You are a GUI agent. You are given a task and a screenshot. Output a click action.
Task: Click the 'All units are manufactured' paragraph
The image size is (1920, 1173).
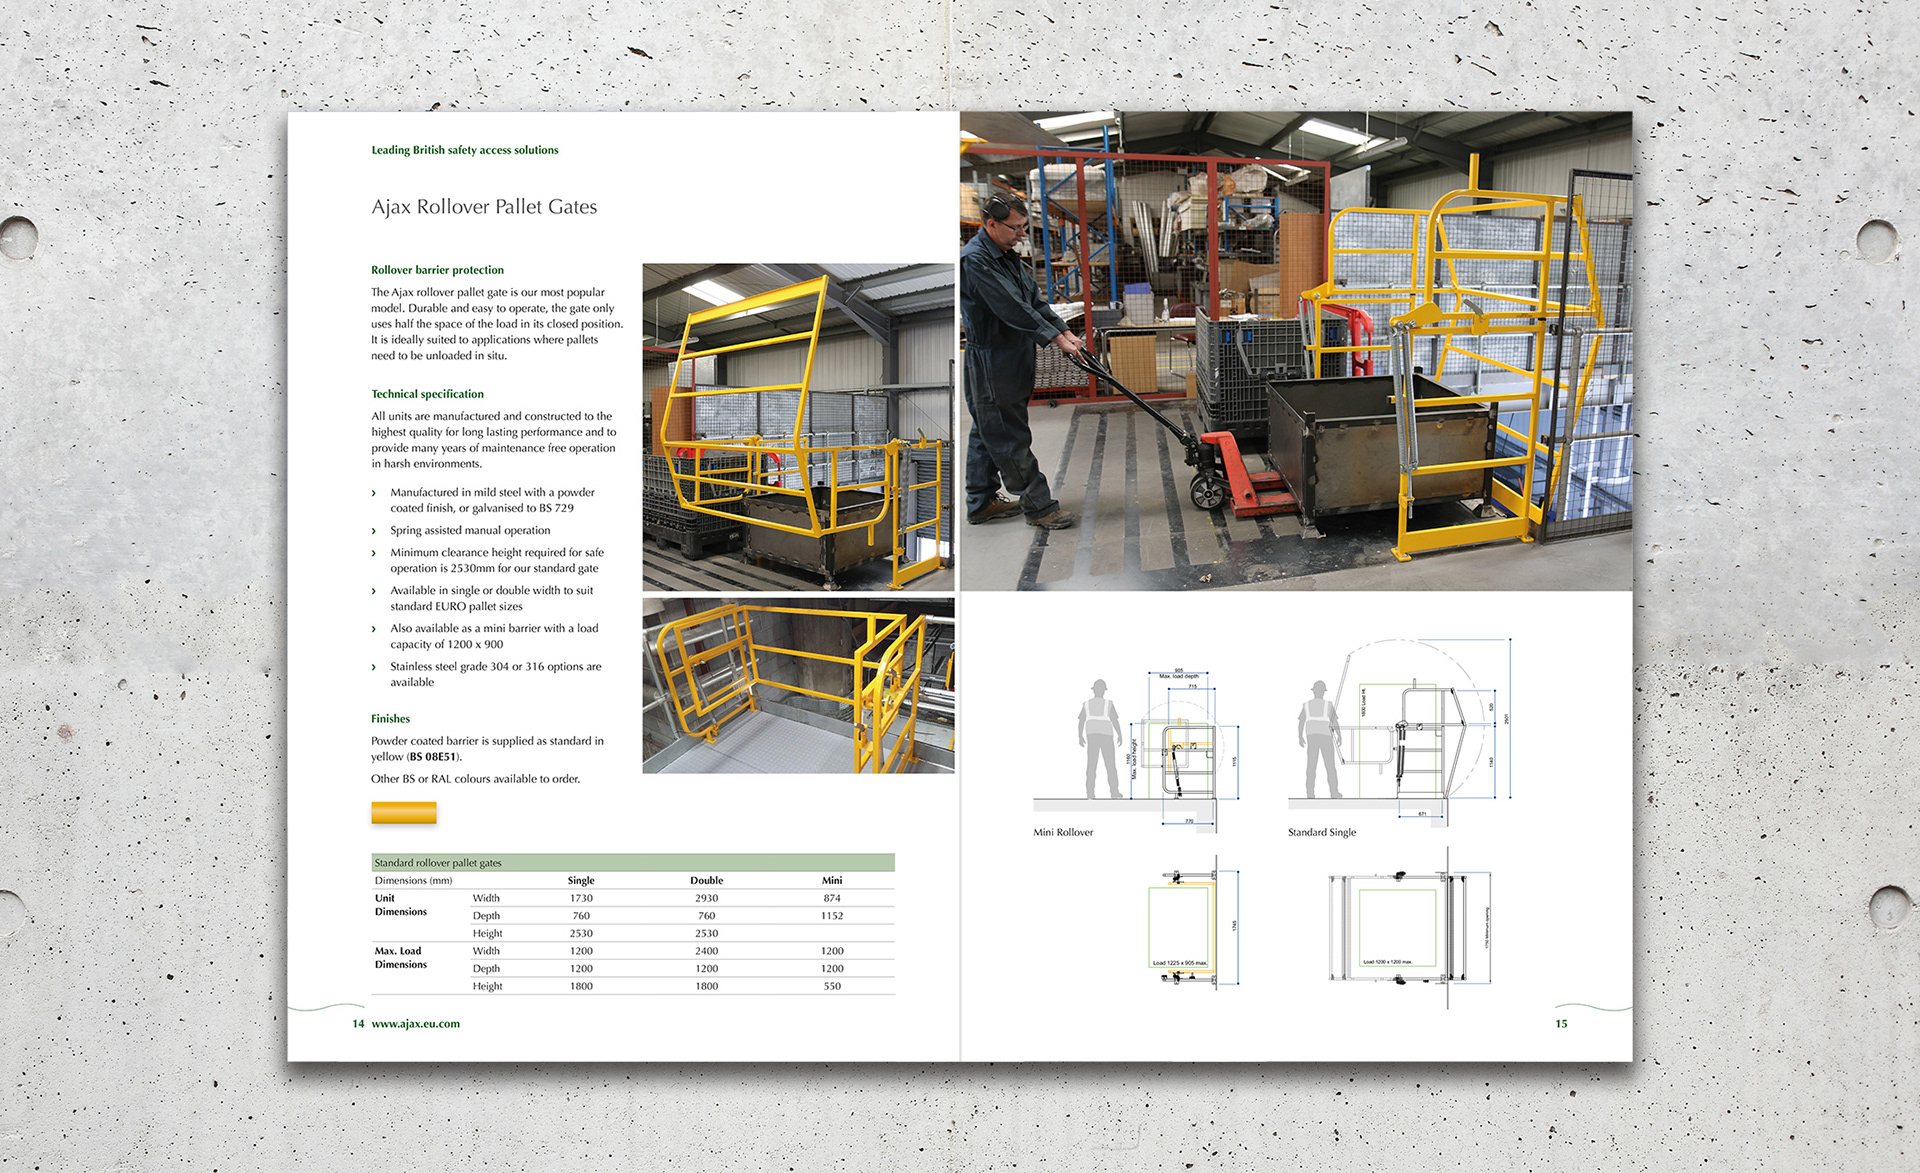coord(494,440)
